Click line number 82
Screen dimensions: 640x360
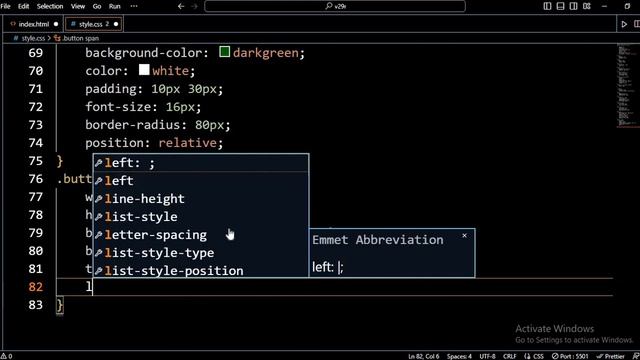[x=36, y=287]
